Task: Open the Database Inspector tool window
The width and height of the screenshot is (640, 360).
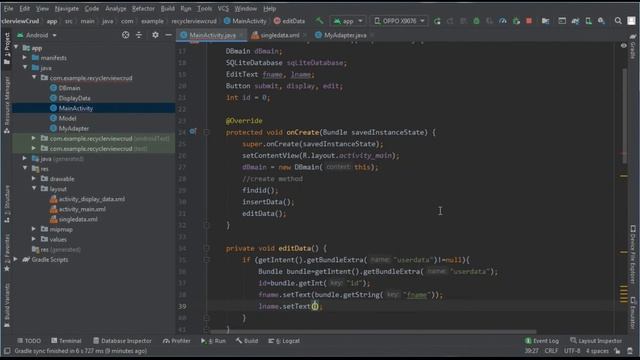Action: click(x=122, y=341)
